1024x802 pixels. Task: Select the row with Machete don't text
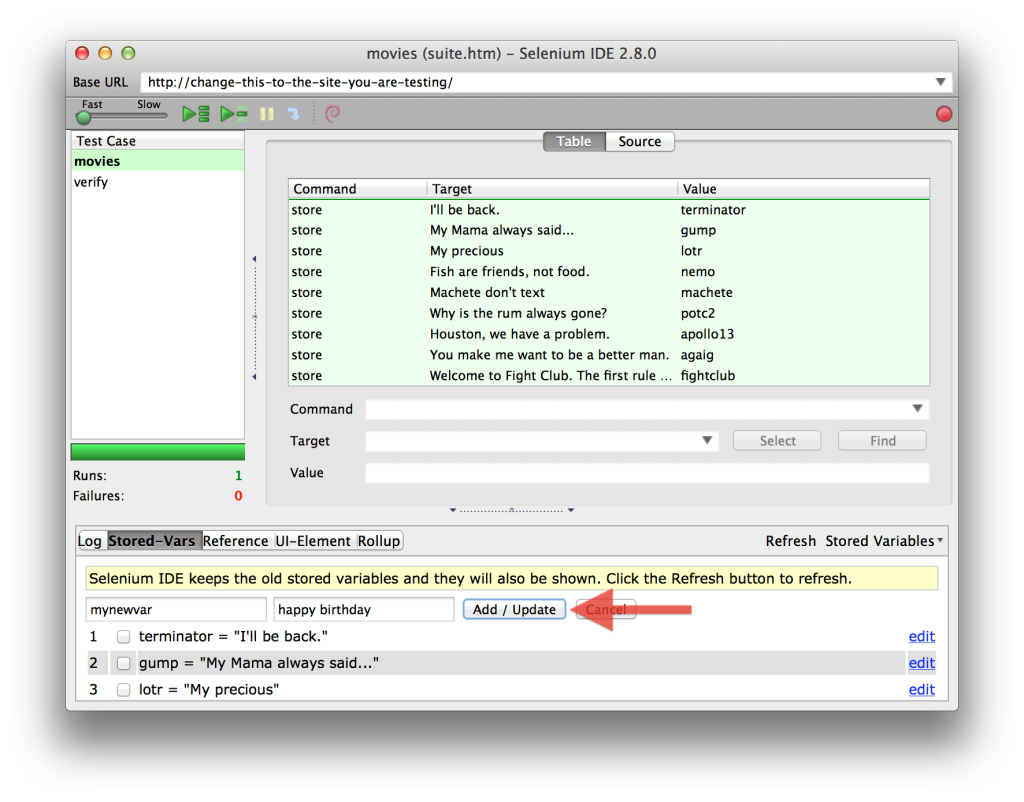point(609,293)
